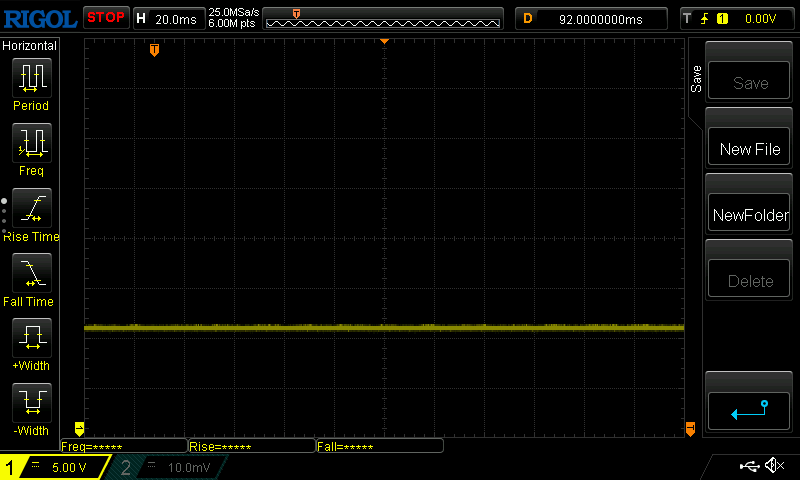Click the USB connection status icon
Screen dimensions: 800x480
pos(749,466)
